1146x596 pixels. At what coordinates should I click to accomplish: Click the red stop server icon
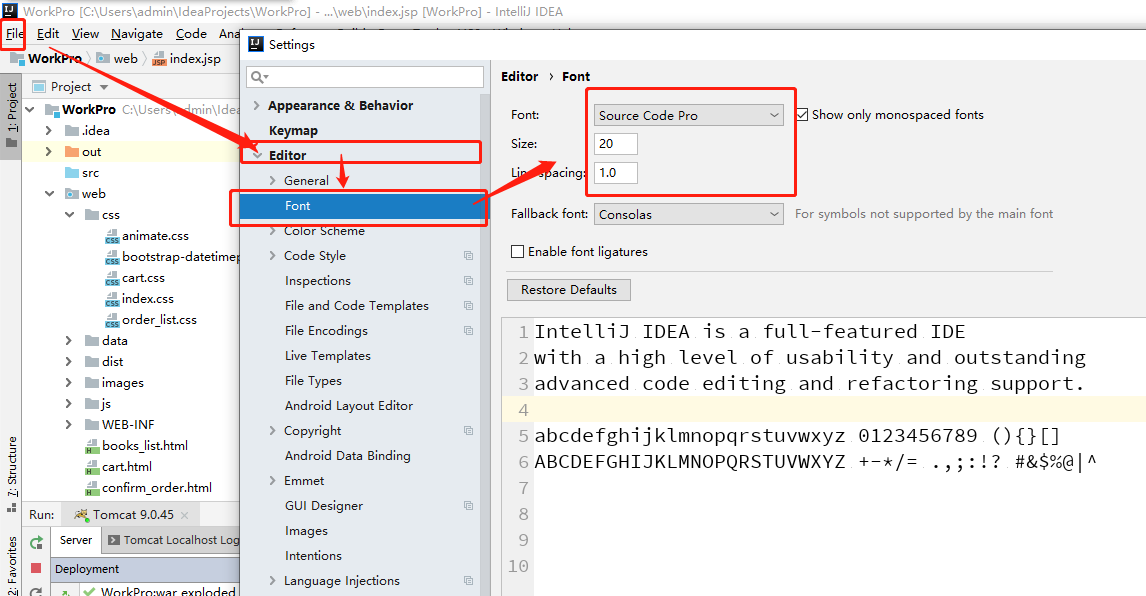tap(36, 567)
